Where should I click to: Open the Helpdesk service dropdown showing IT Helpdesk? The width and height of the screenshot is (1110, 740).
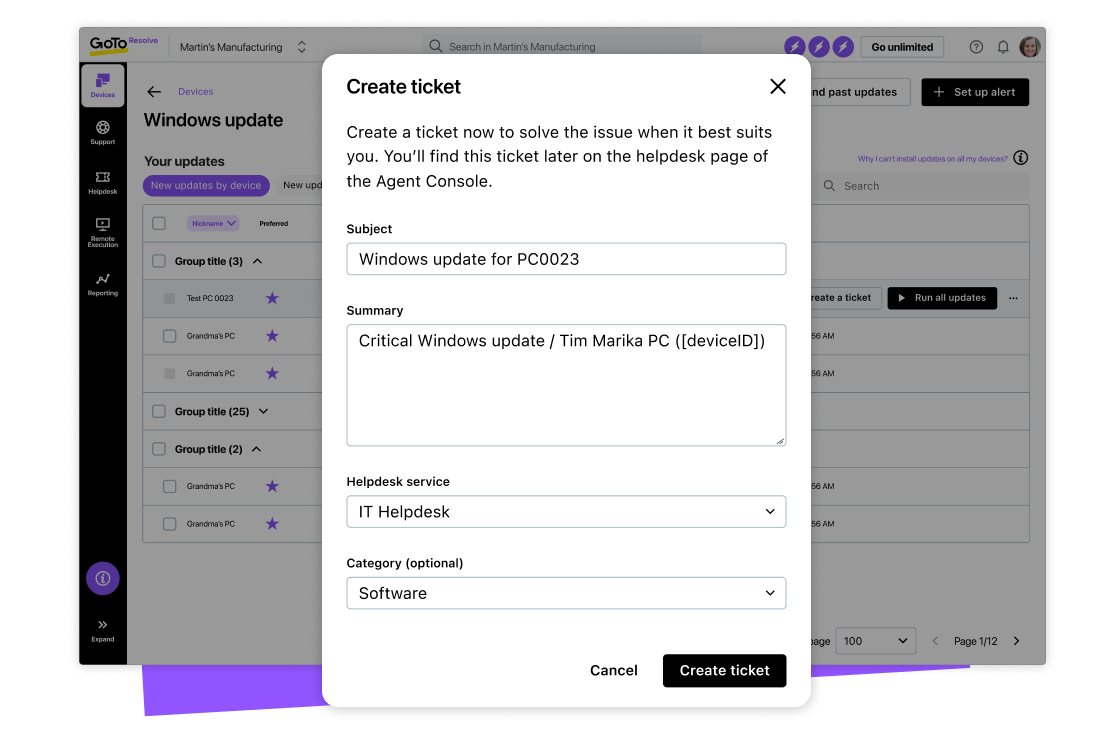click(566, 511)
